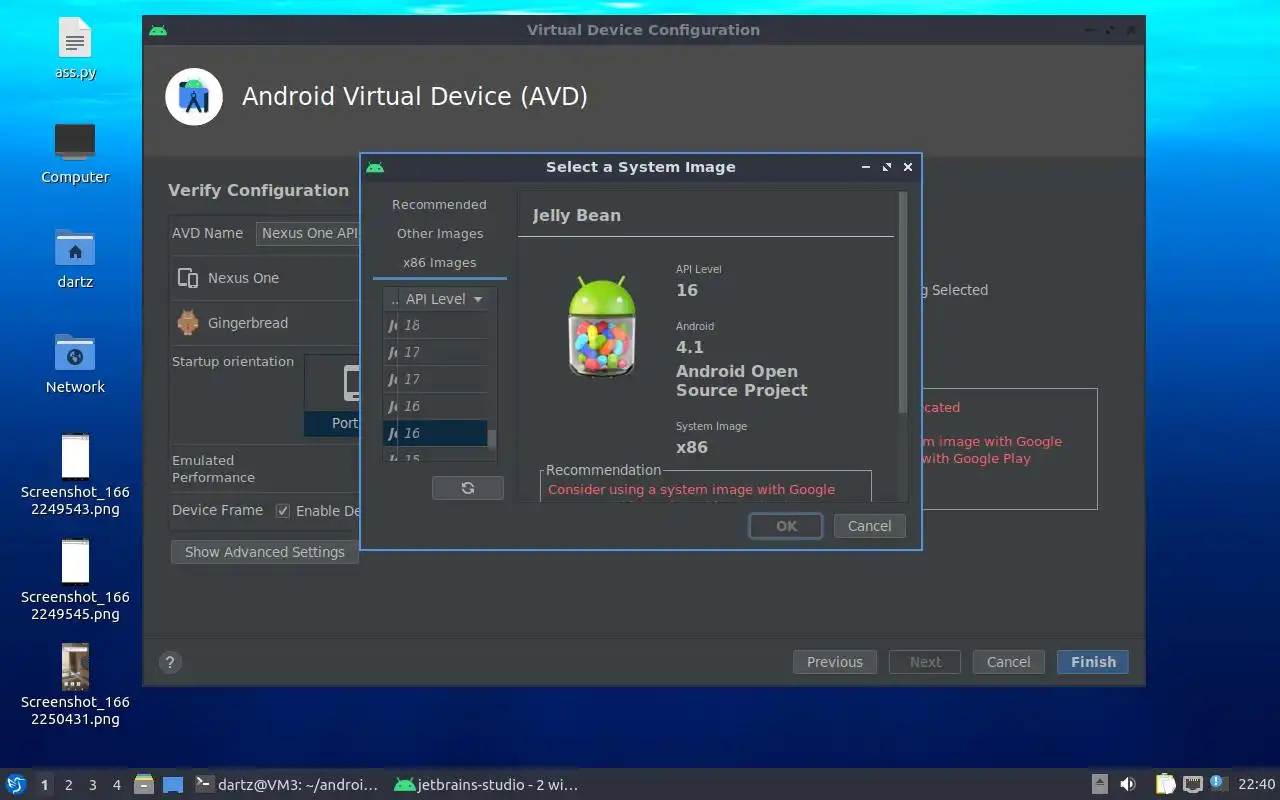Sort by the API Level column header

pos(445,299)
